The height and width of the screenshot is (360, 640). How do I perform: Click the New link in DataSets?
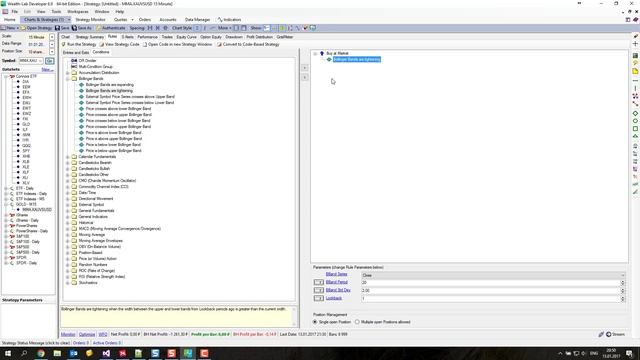(47, 69)
